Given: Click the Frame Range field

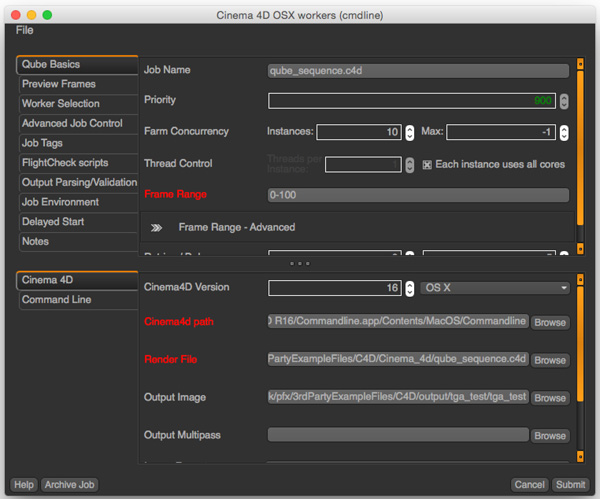Looking at the screenshot, I should 418,195.
